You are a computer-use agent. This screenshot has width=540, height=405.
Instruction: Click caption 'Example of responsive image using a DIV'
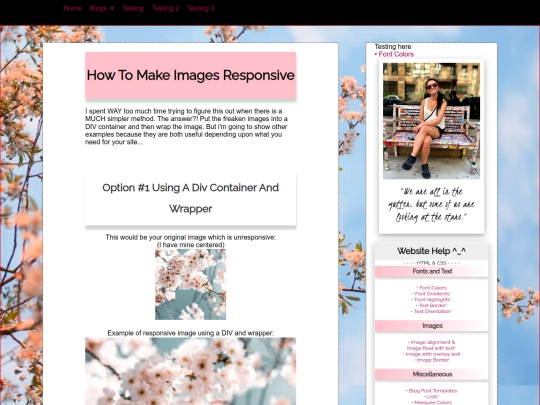click(x=190, y=333)
